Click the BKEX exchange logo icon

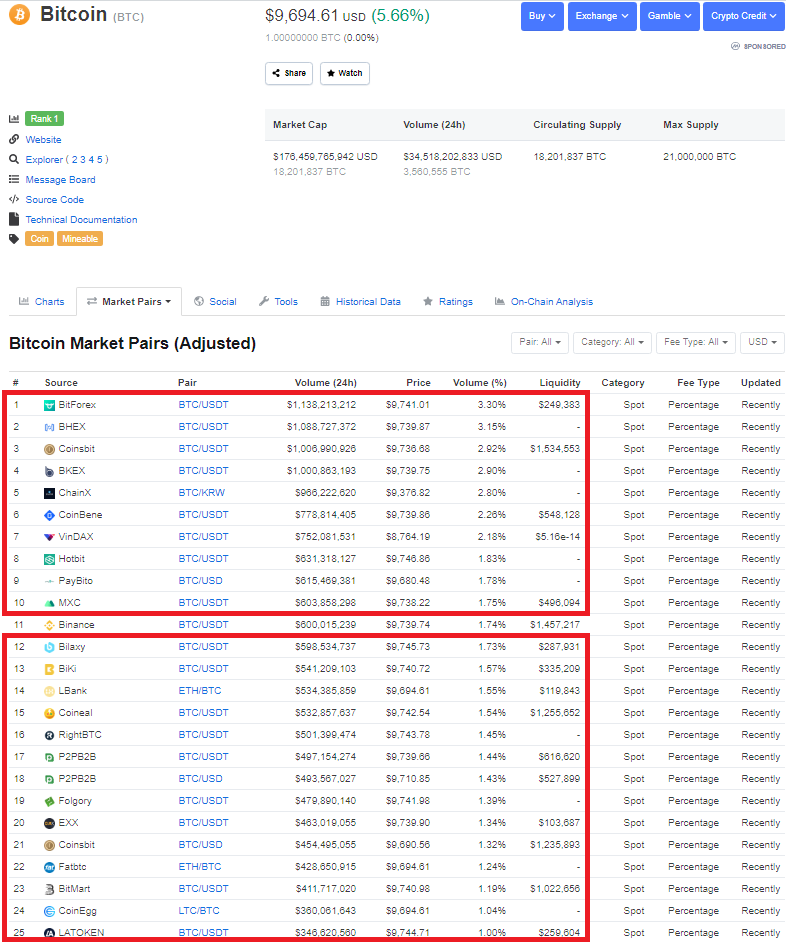[x=49, y=472]
